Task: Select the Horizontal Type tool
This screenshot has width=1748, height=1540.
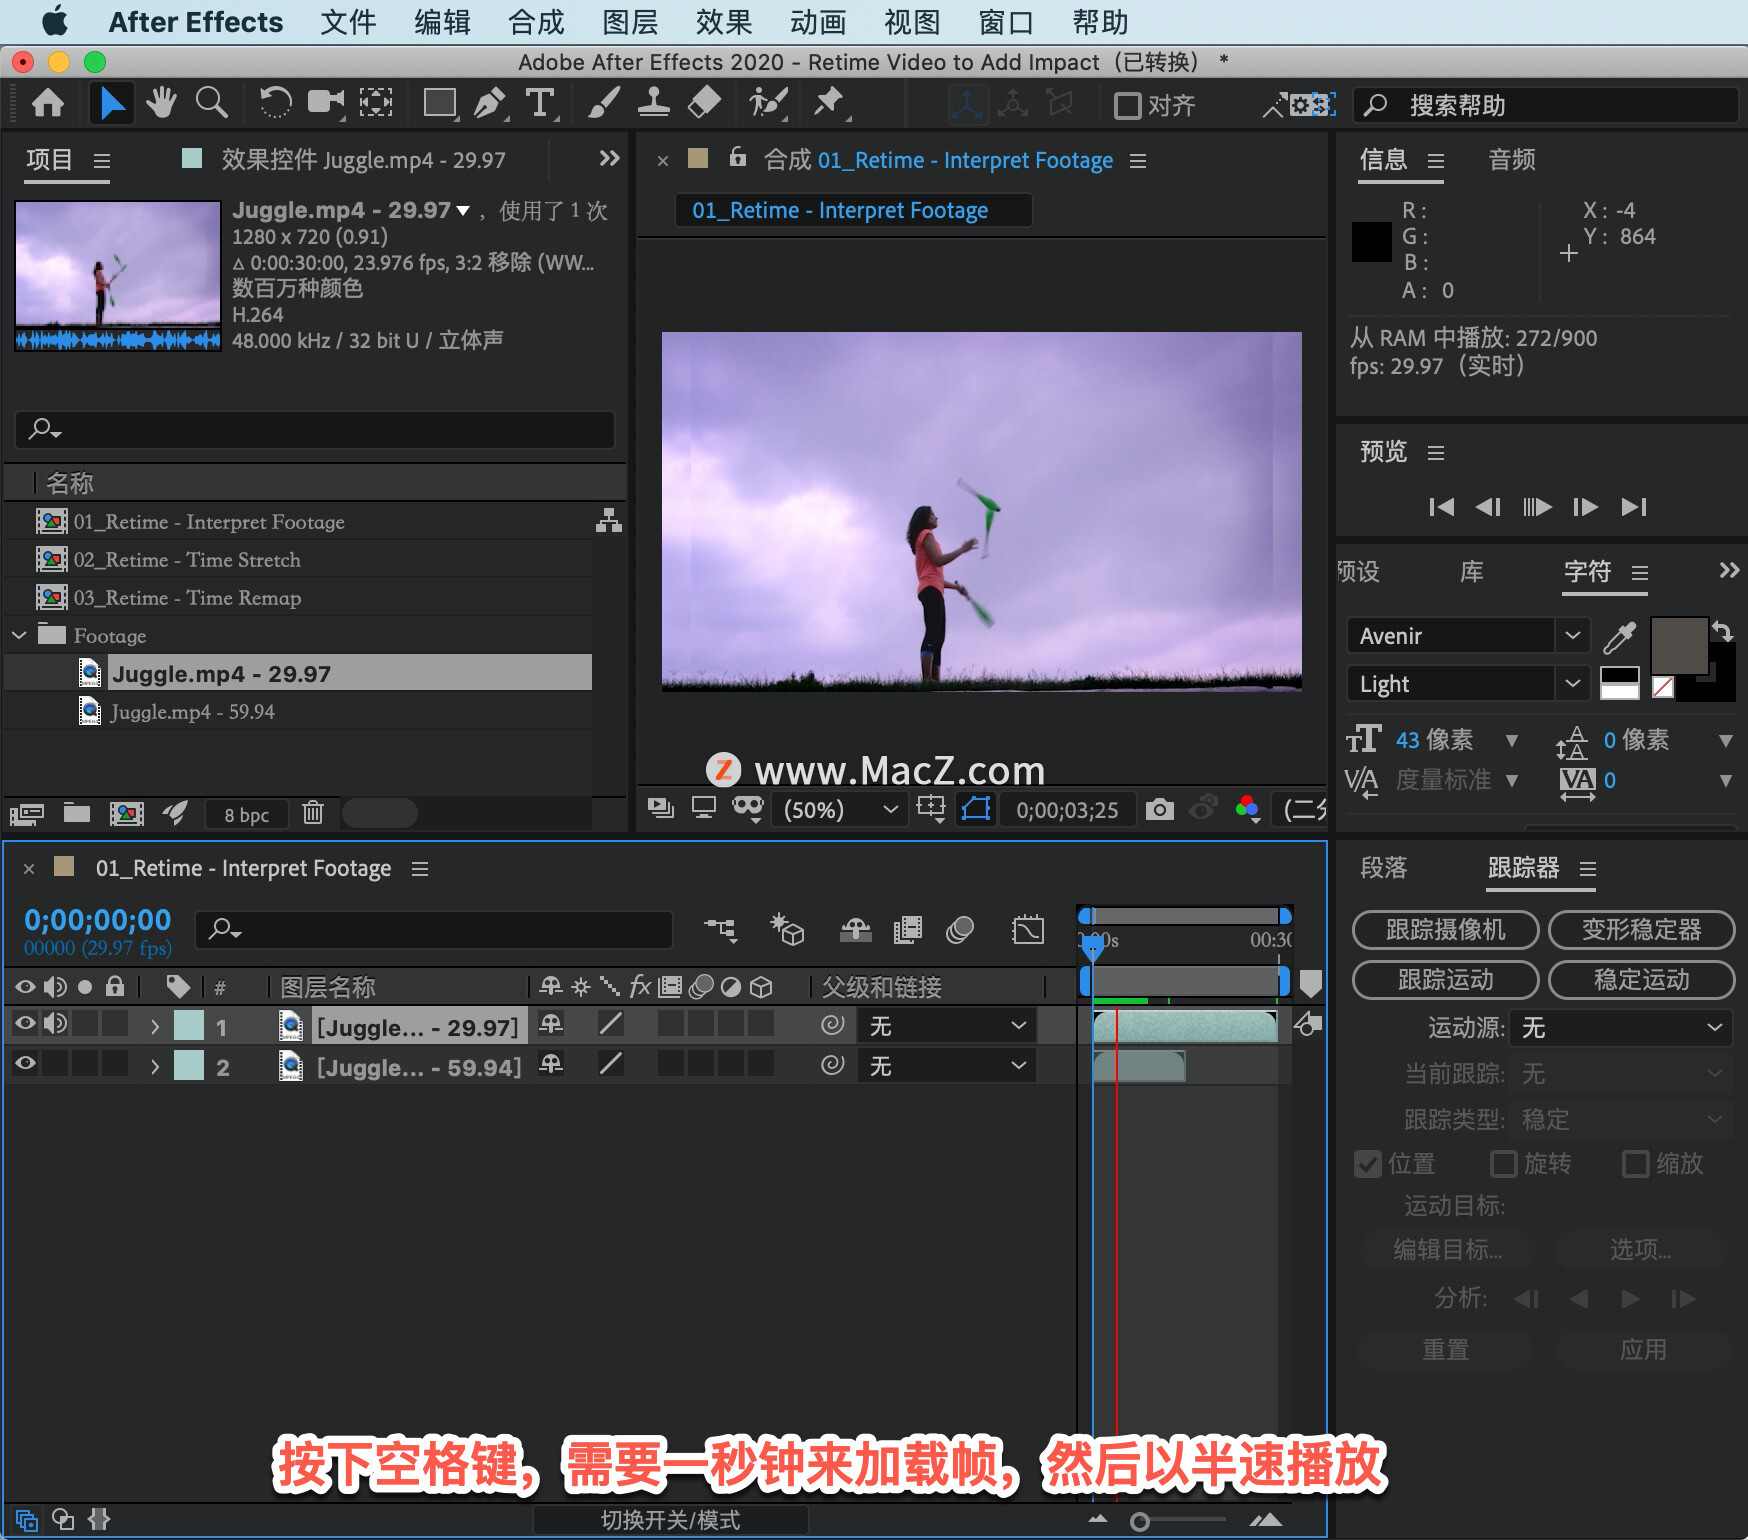Action: pos(540,103)
